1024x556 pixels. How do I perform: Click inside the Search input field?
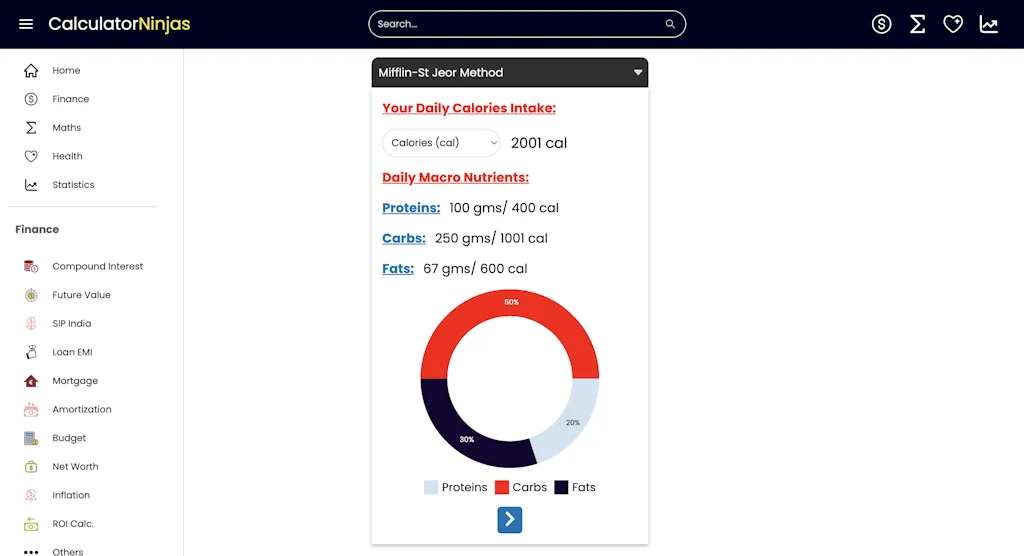pyautogui.click(x=515, y=24)
